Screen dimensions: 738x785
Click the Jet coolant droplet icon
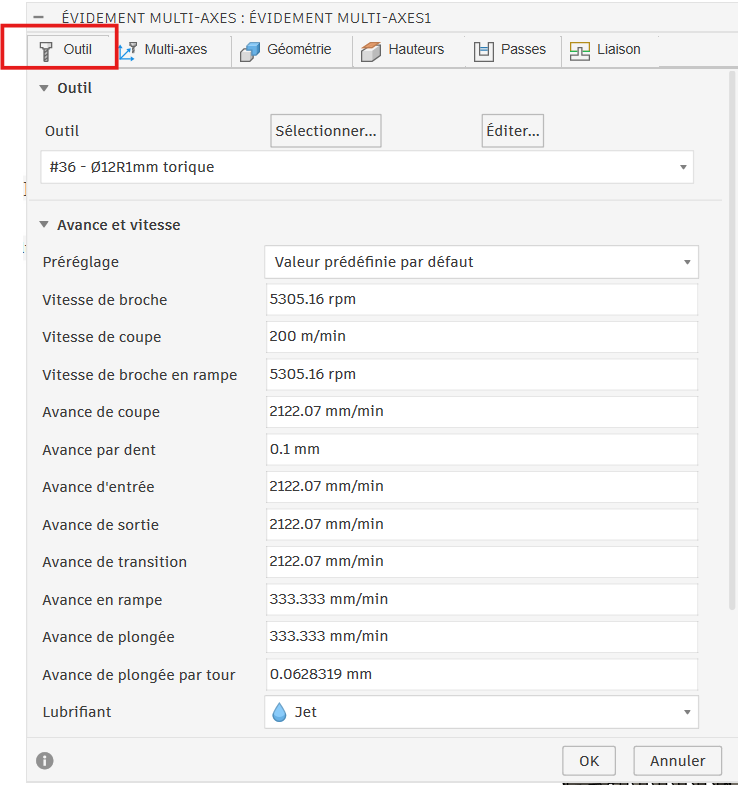[x=280, y=712]
